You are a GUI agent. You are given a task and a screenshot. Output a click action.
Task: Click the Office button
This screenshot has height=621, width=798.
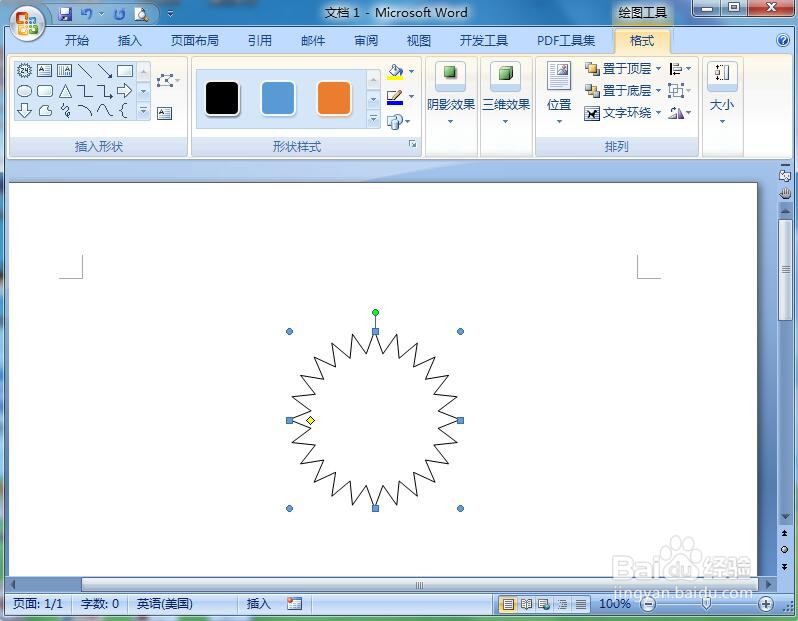pyautogui.click(x=26, y=23)
